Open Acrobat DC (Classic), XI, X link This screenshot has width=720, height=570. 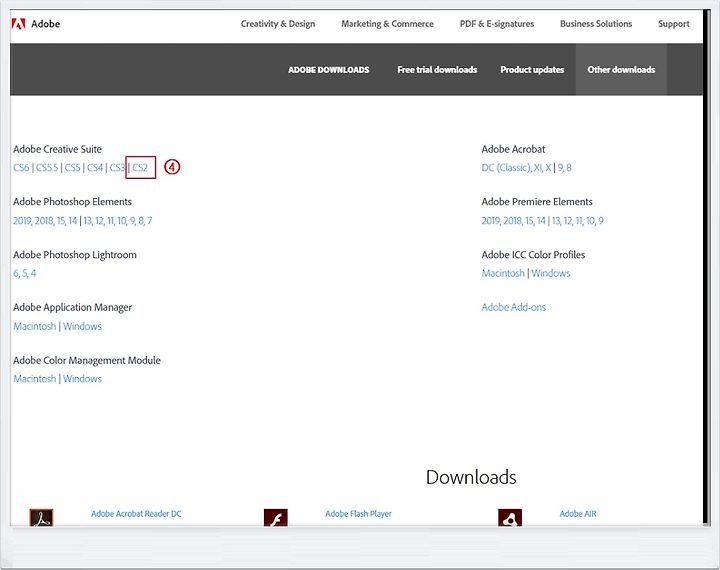pyautogui.click(x=516, y=168)
